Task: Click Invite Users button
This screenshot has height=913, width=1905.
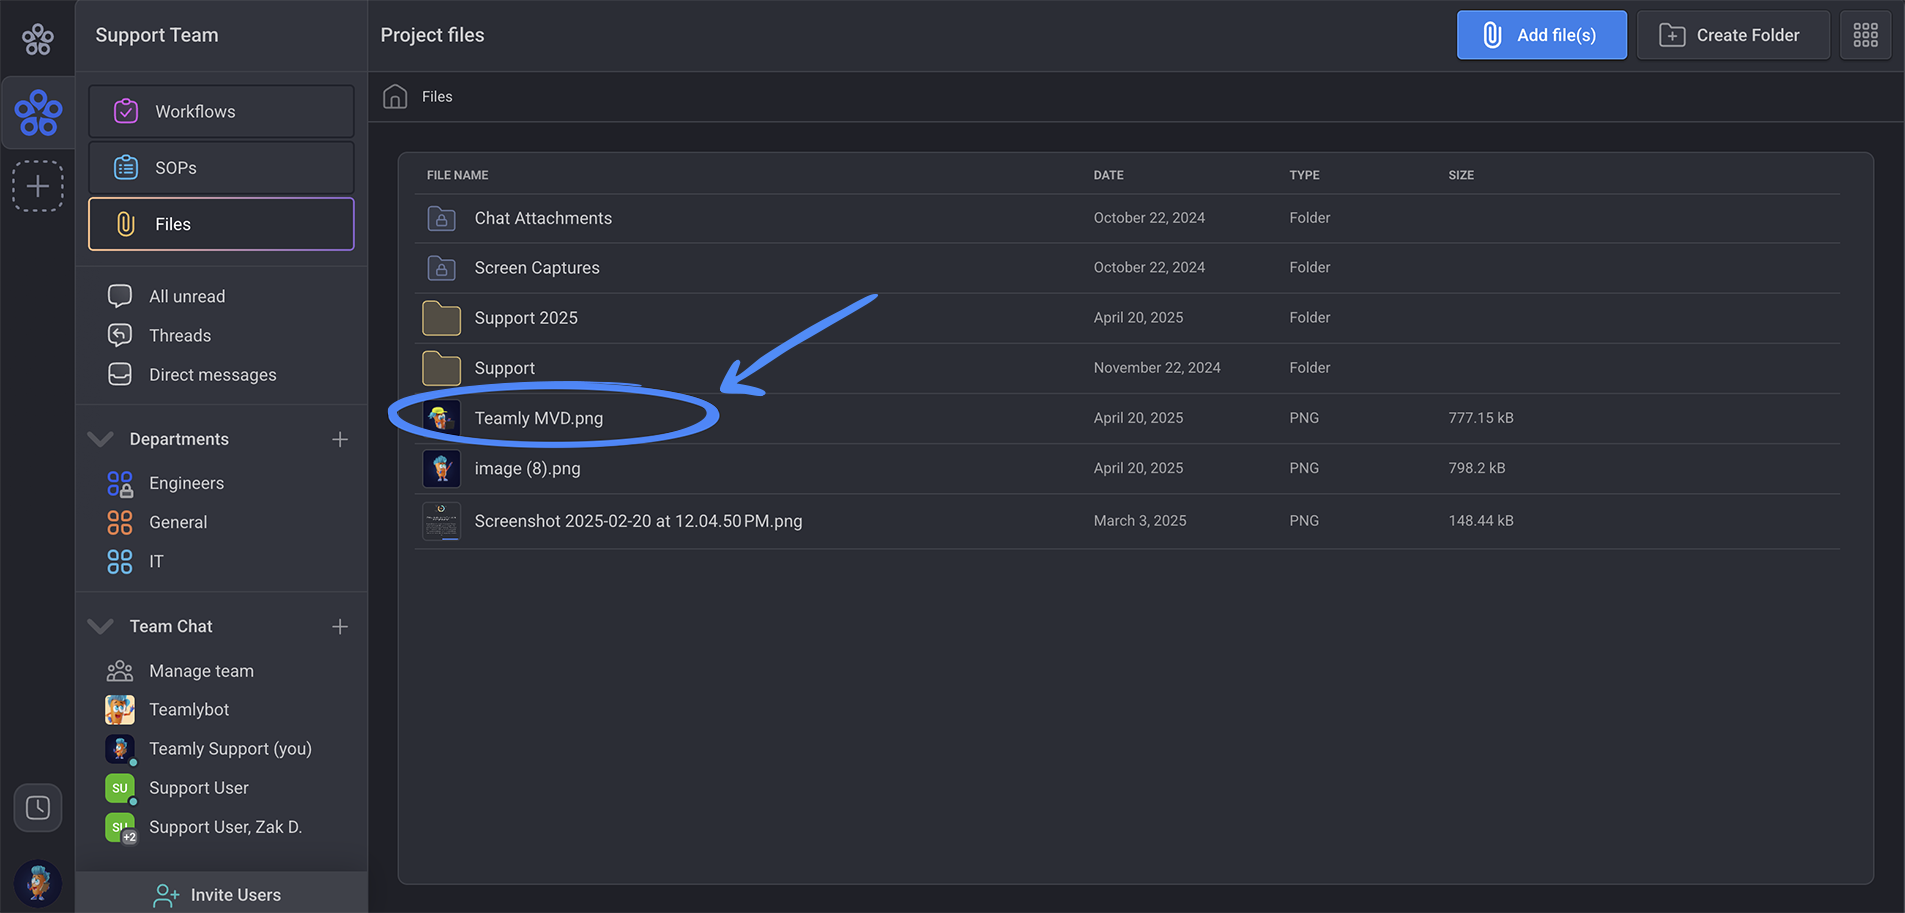Action: [x=221, y=894]
